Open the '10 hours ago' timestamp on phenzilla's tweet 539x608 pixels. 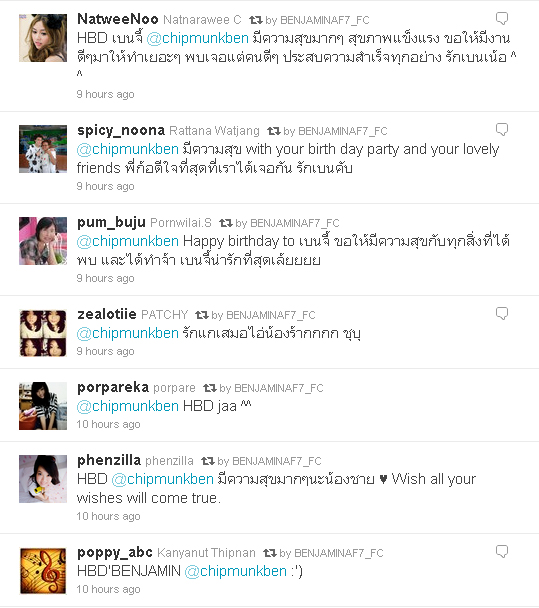click(108, 516)
